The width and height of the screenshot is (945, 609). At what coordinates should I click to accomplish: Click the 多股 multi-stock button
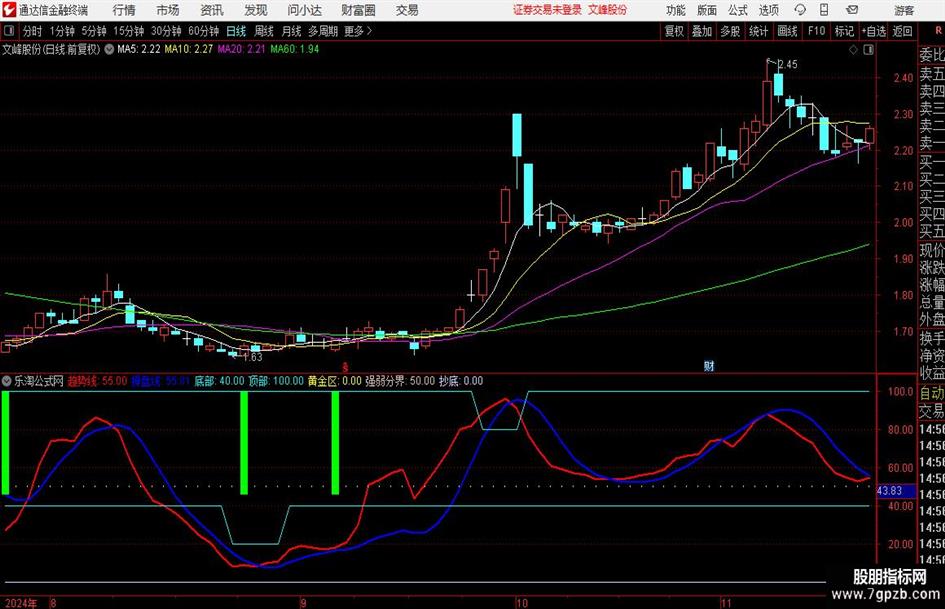coord(730,31)
